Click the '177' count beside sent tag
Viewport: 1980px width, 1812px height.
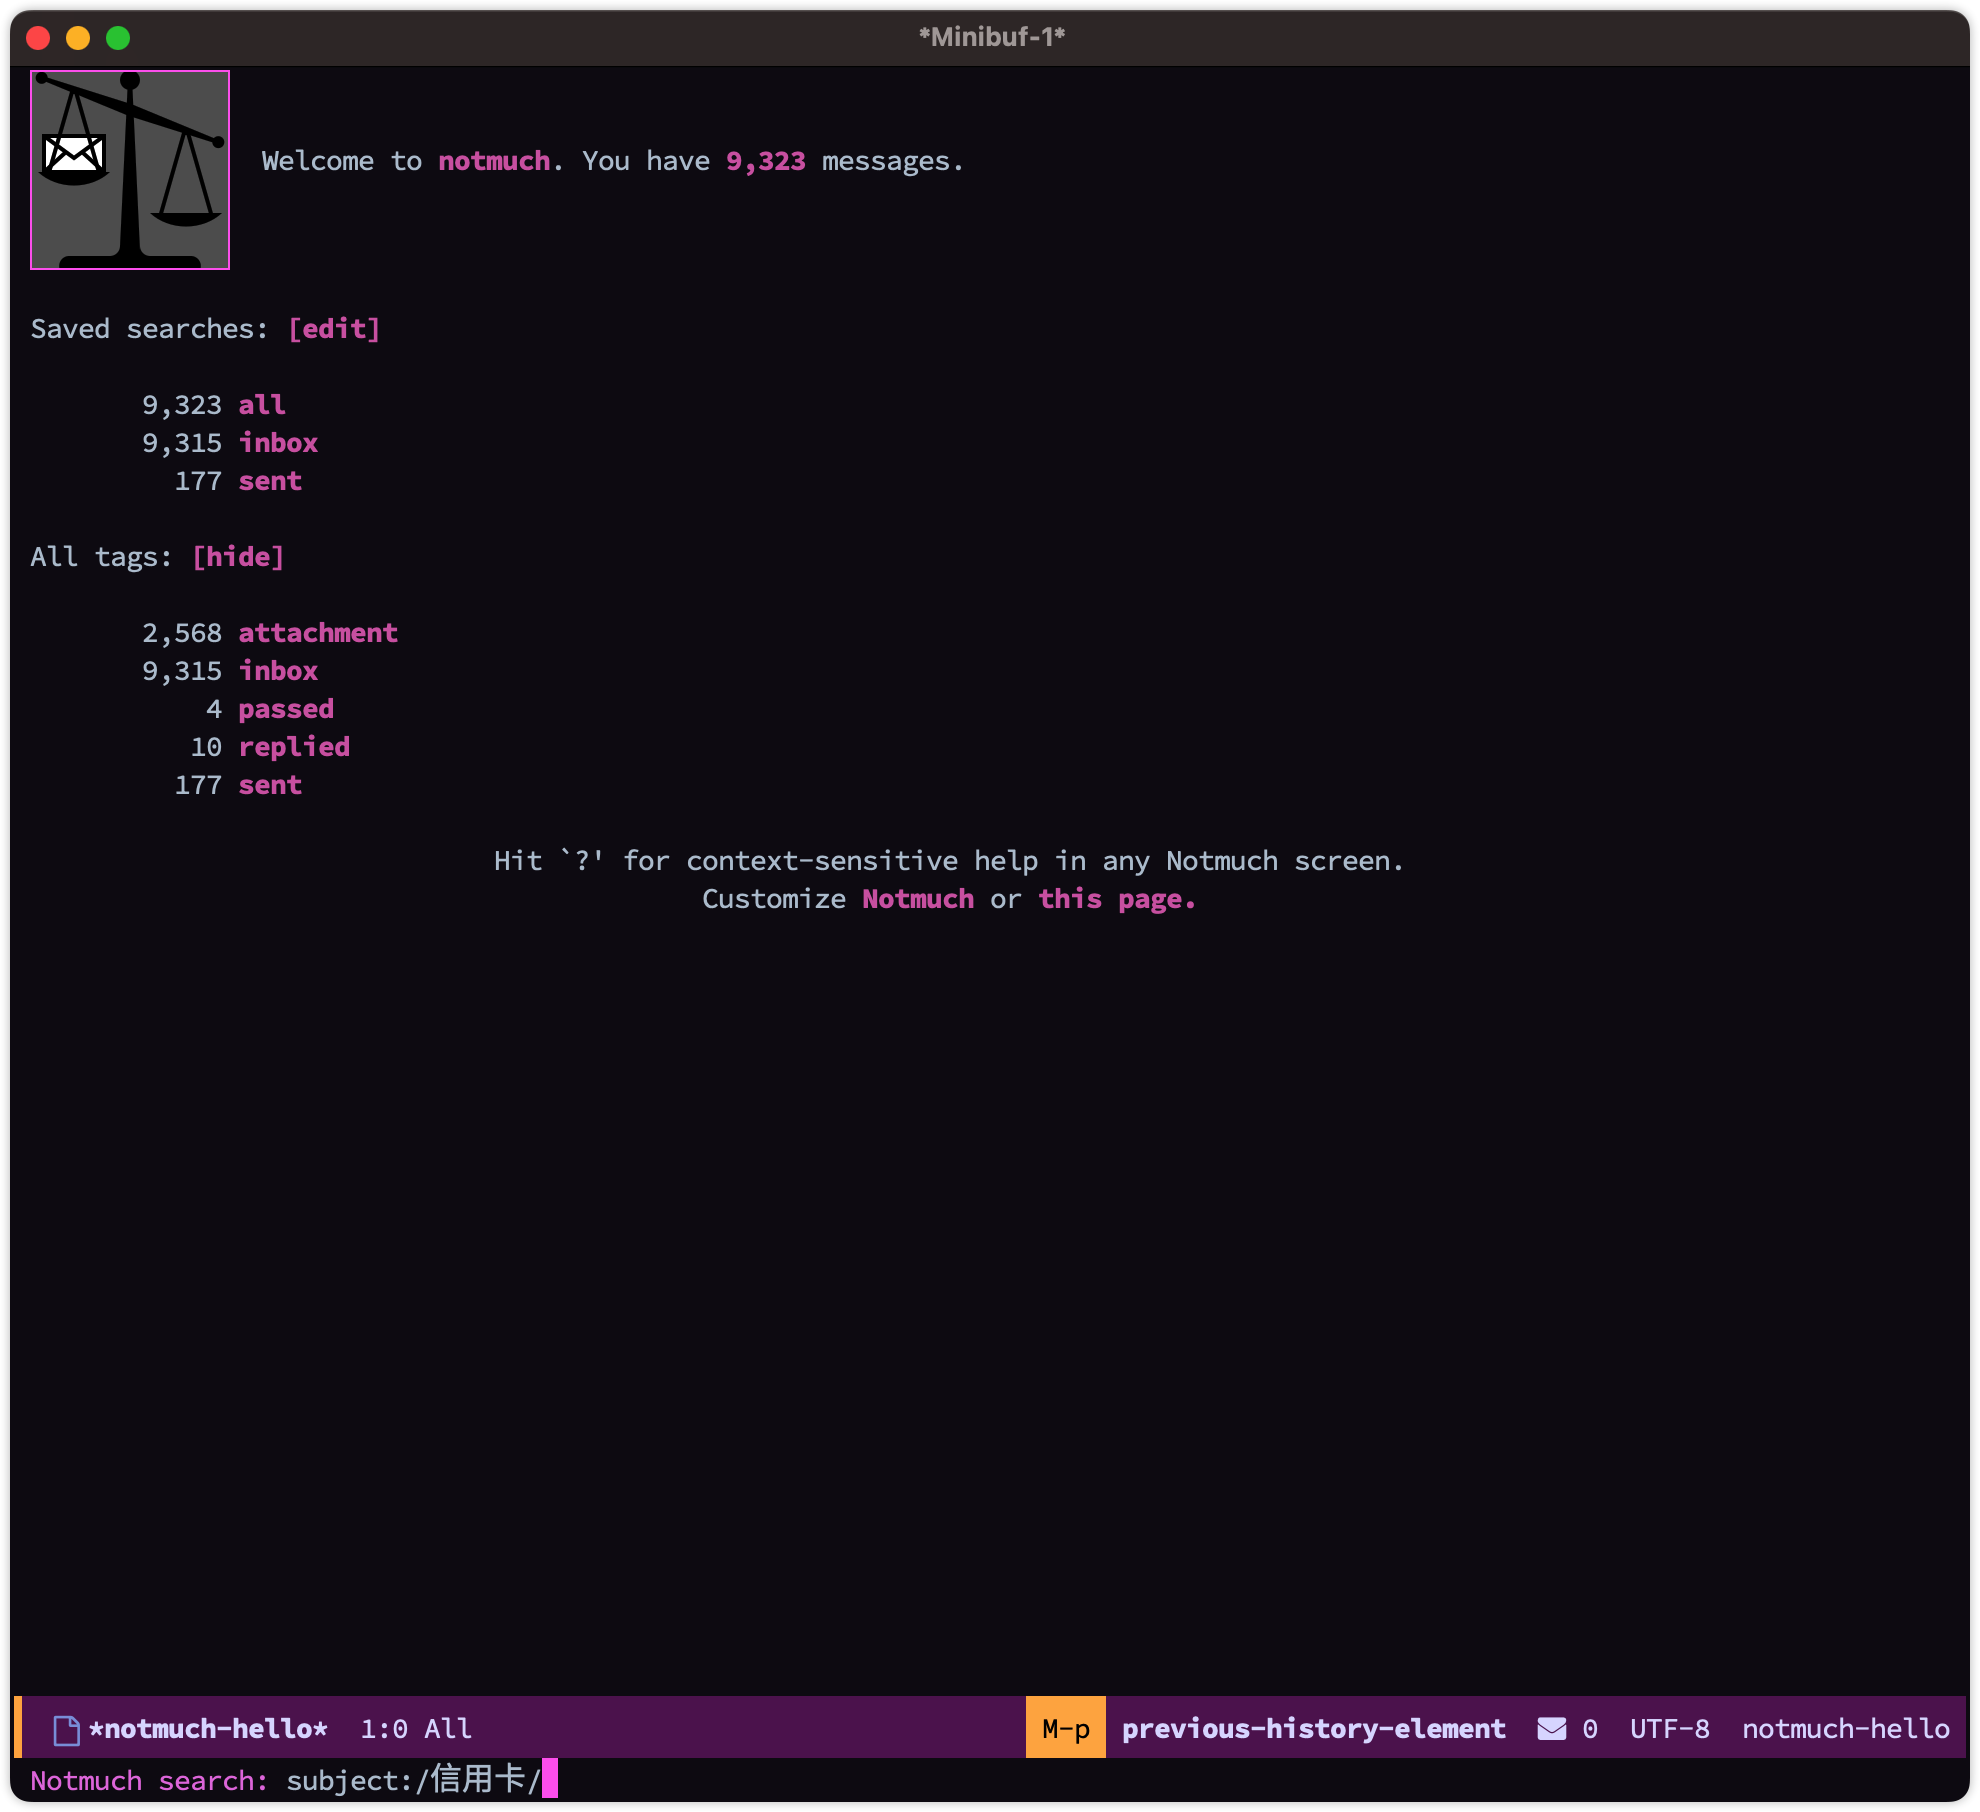198,785
